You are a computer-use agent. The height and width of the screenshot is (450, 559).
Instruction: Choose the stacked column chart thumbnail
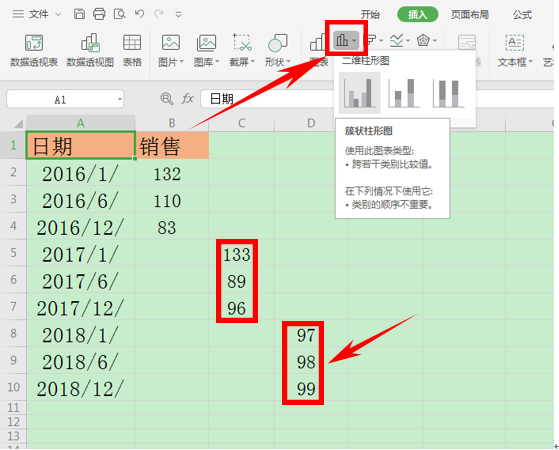pos(404,93)
